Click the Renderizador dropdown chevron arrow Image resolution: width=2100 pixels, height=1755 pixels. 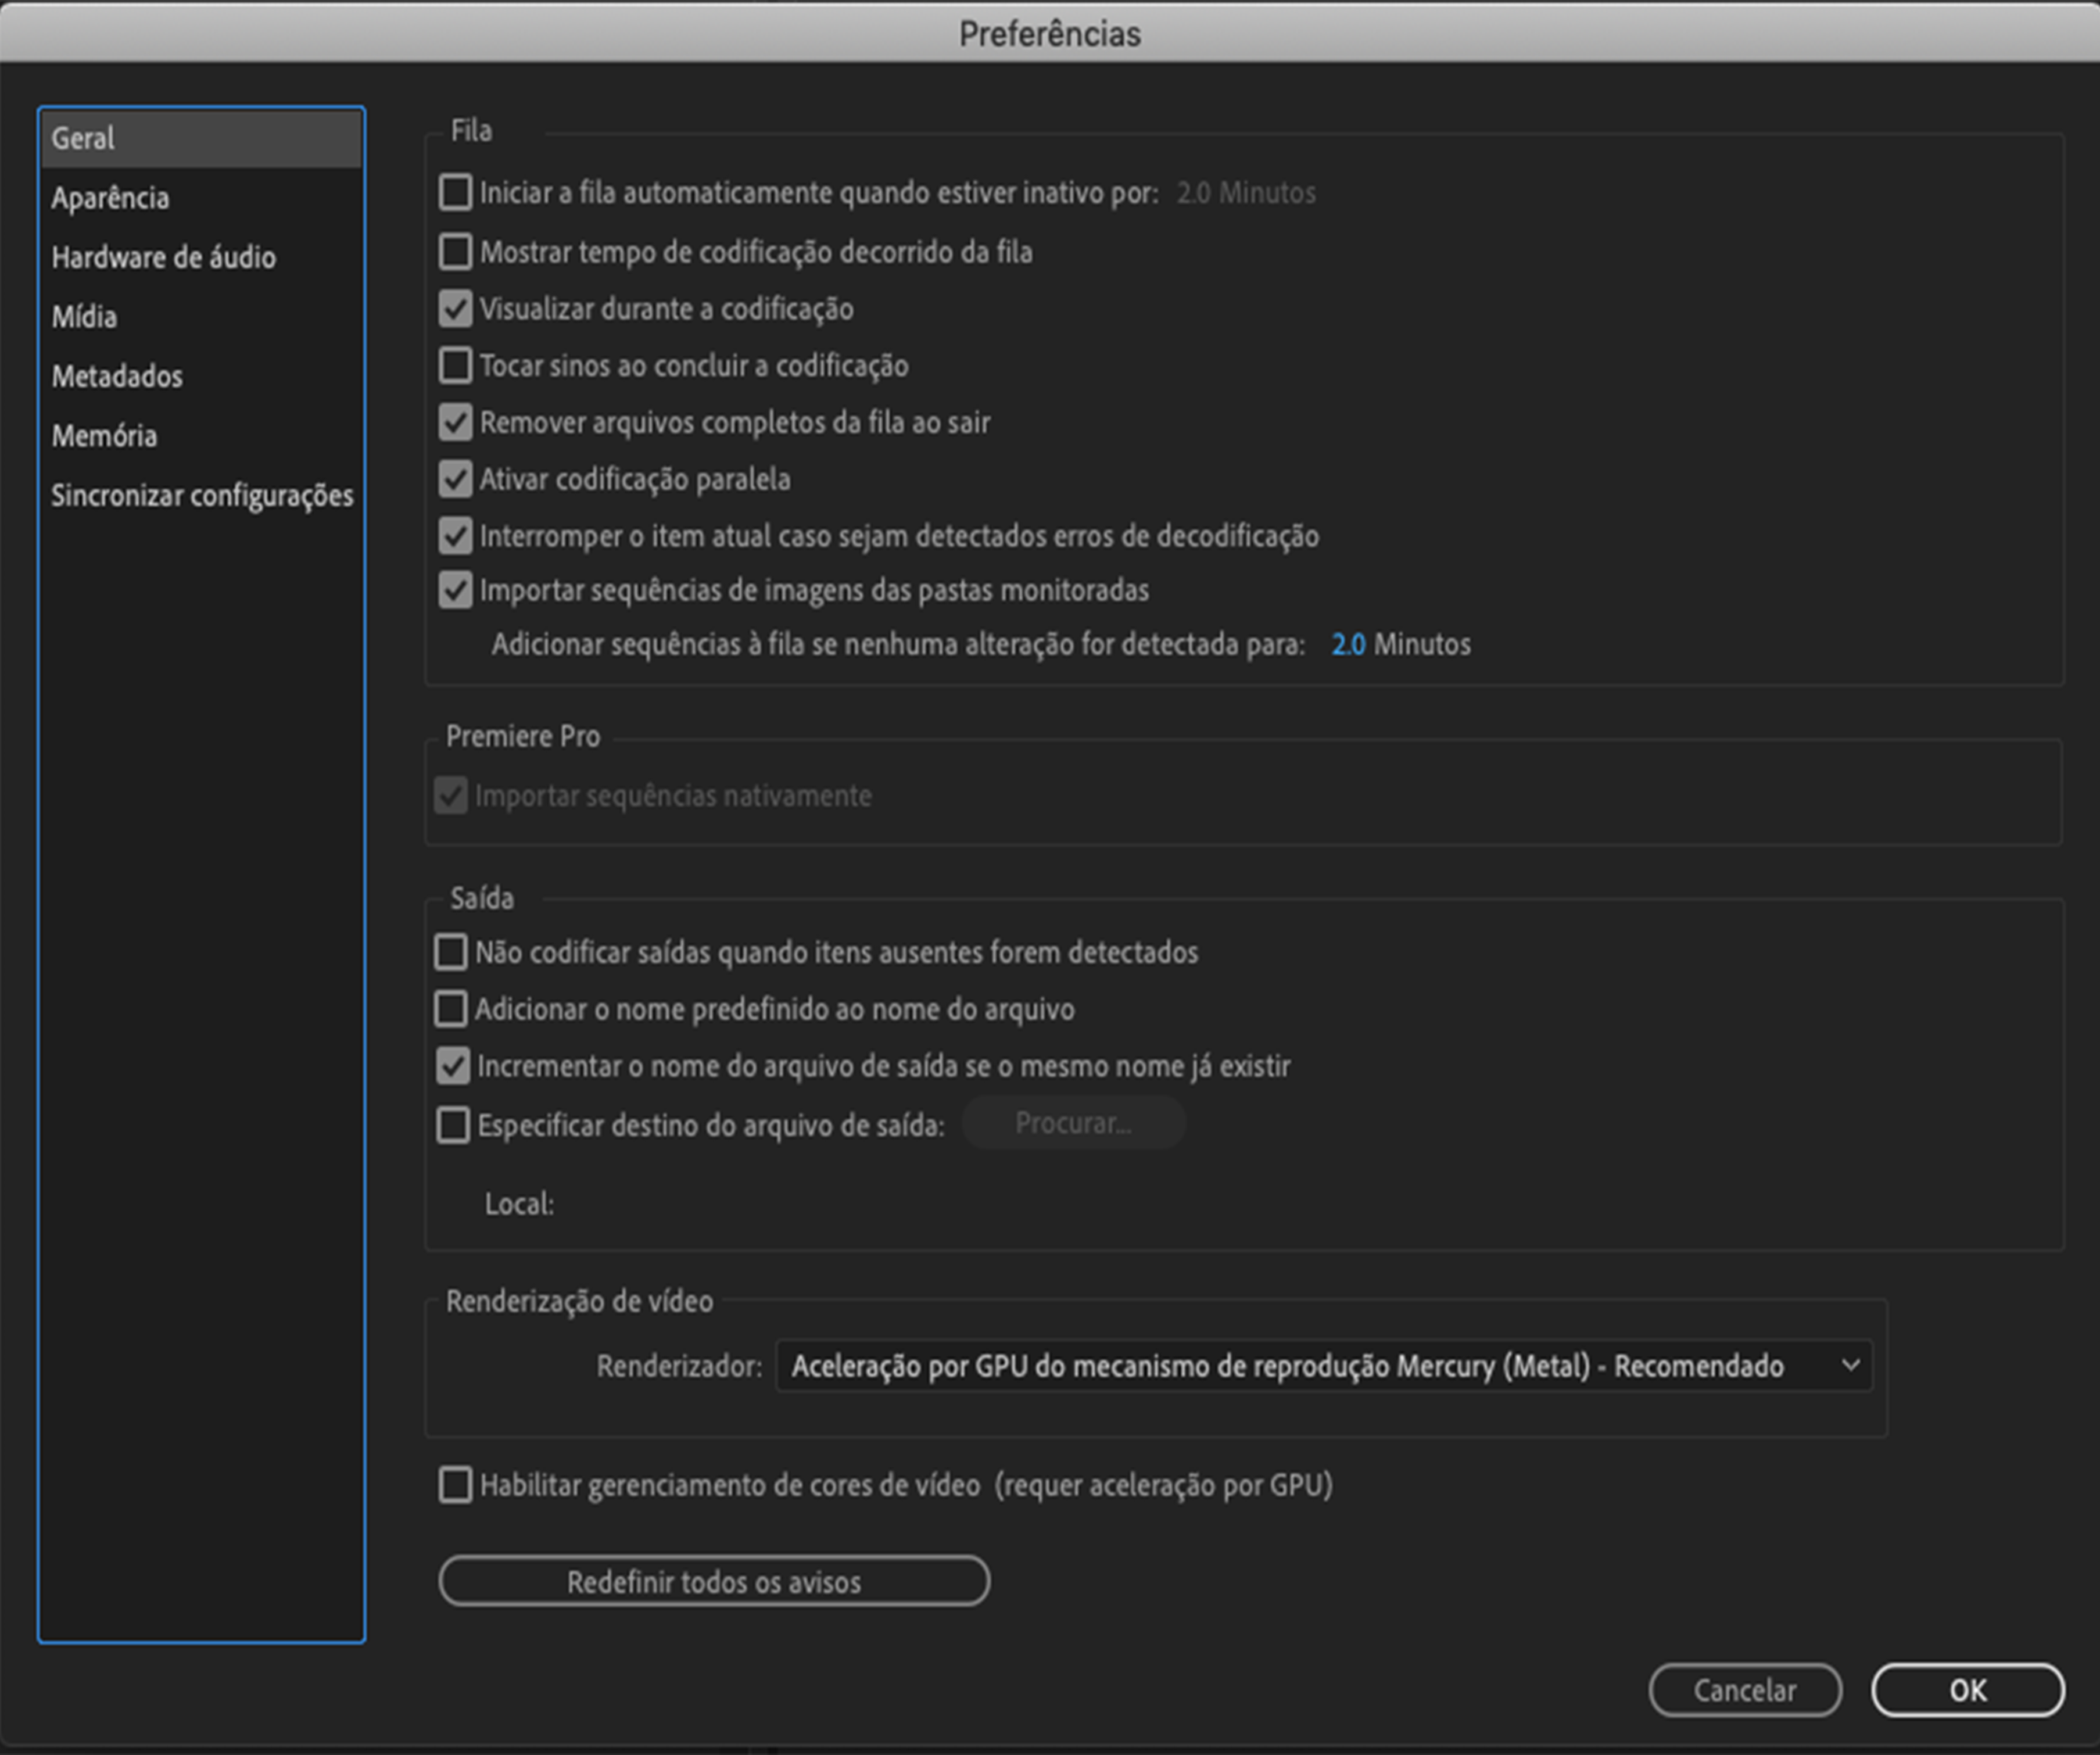tap(1850, 1365)
